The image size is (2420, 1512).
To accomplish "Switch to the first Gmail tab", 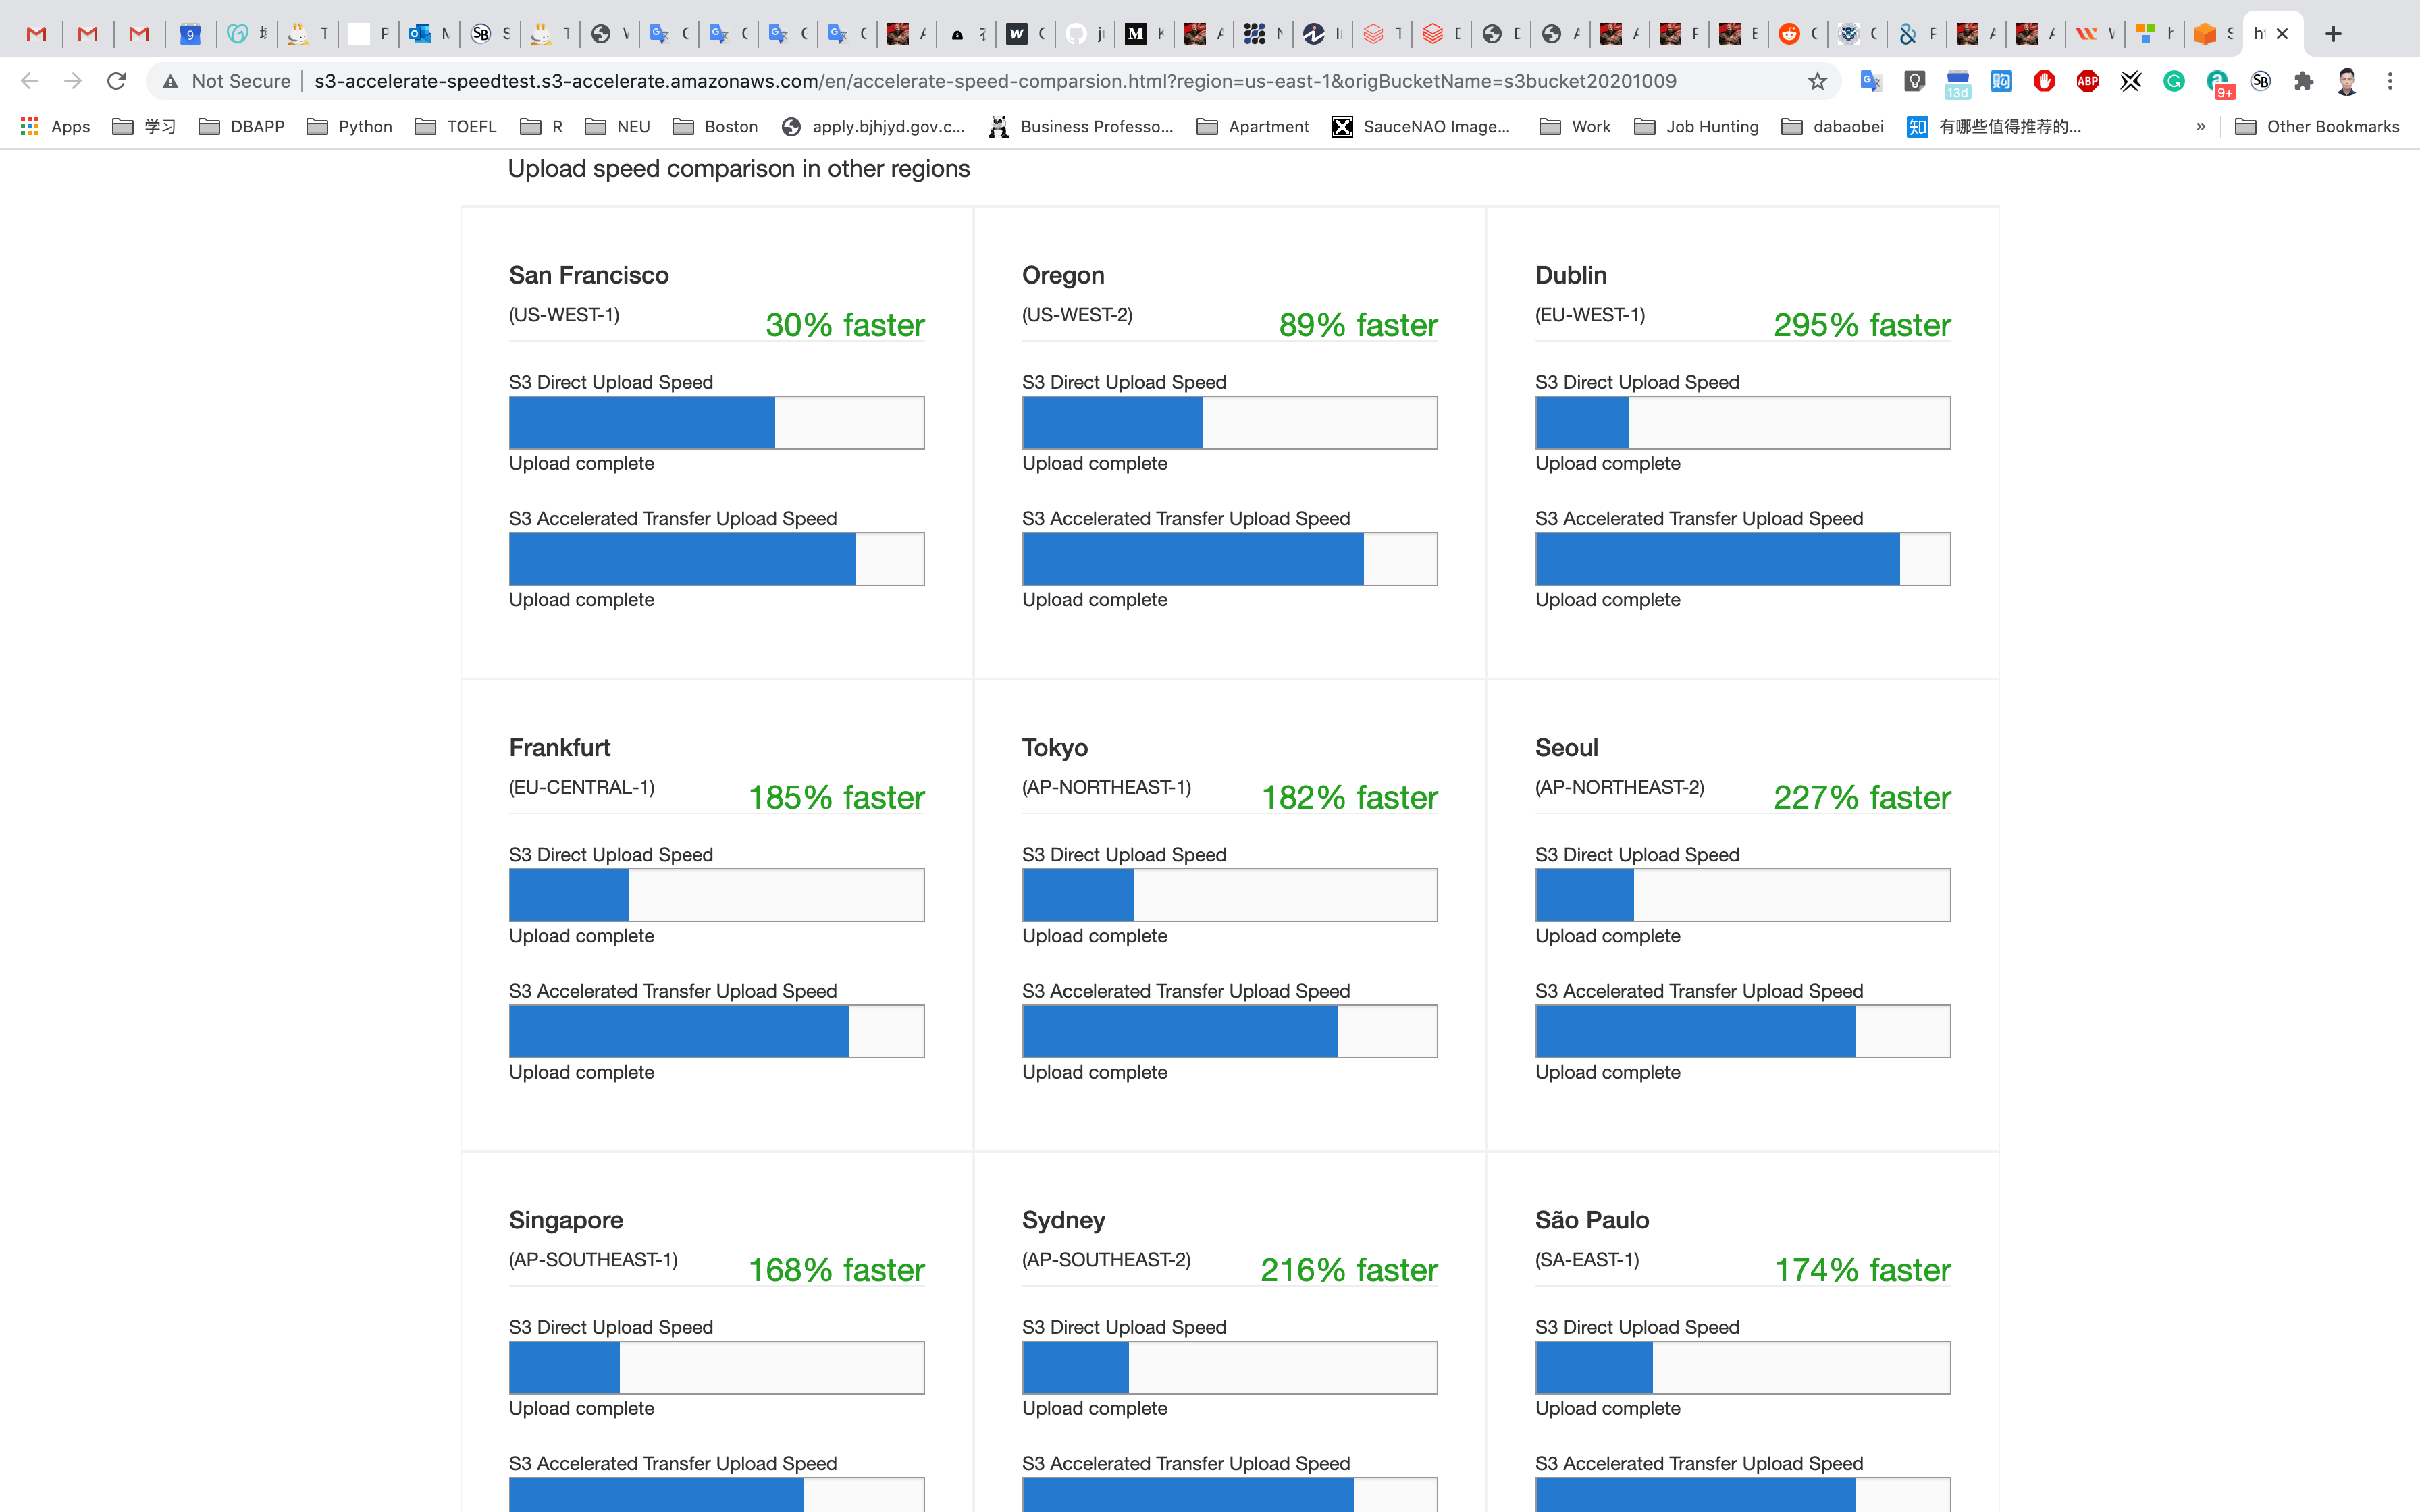I will [x=37, y=34].
